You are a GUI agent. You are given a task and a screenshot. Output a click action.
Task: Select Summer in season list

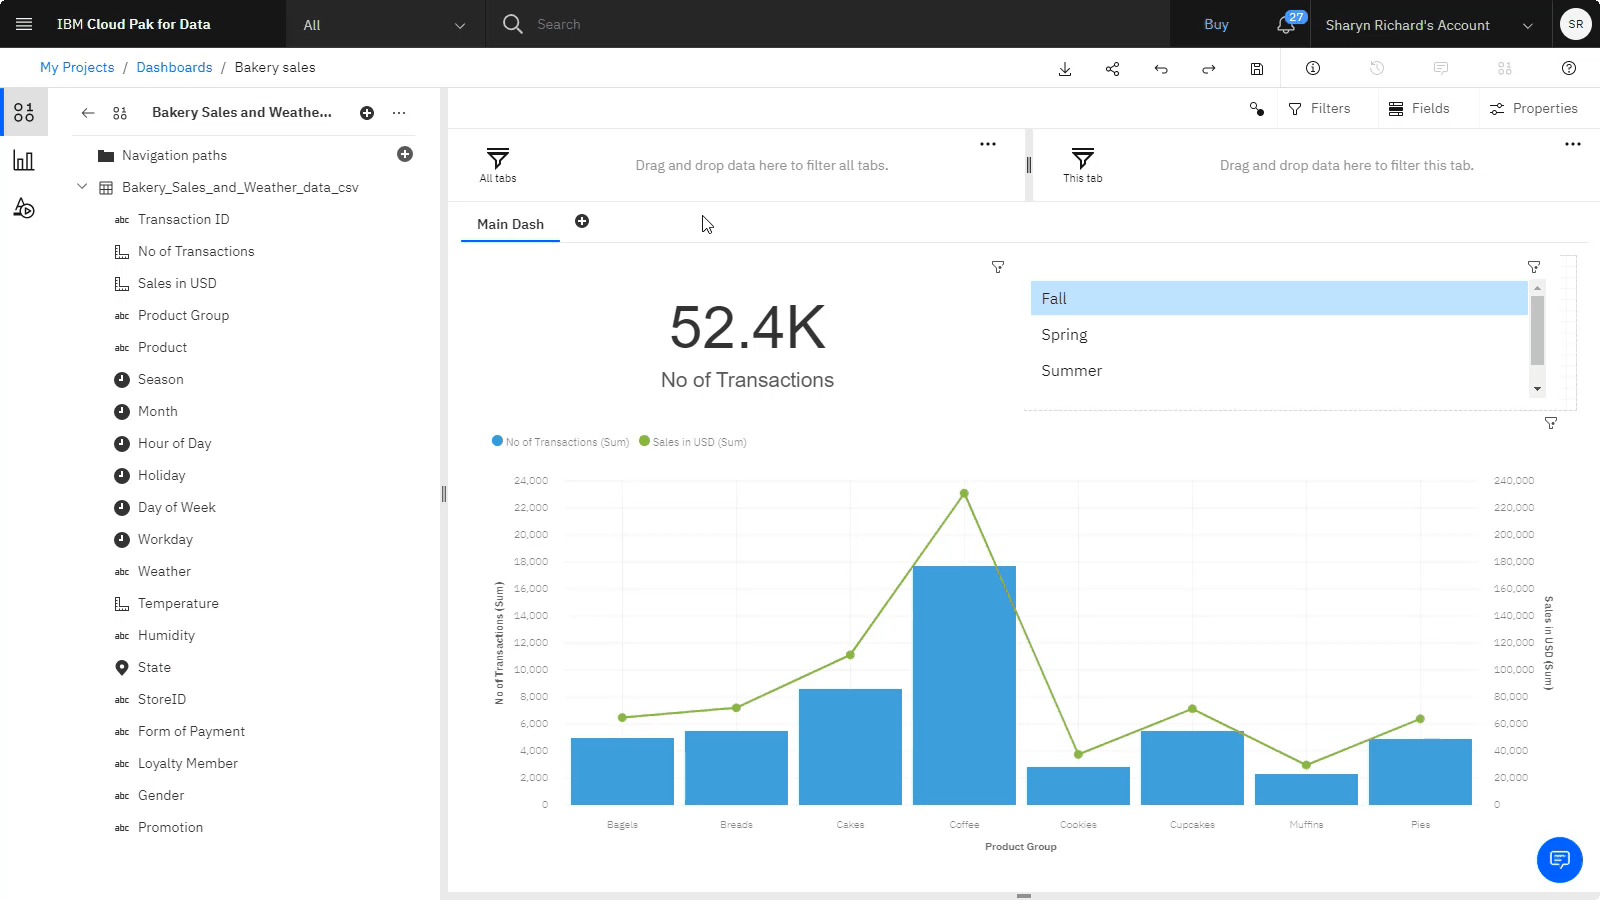[x=1279, y=370]
